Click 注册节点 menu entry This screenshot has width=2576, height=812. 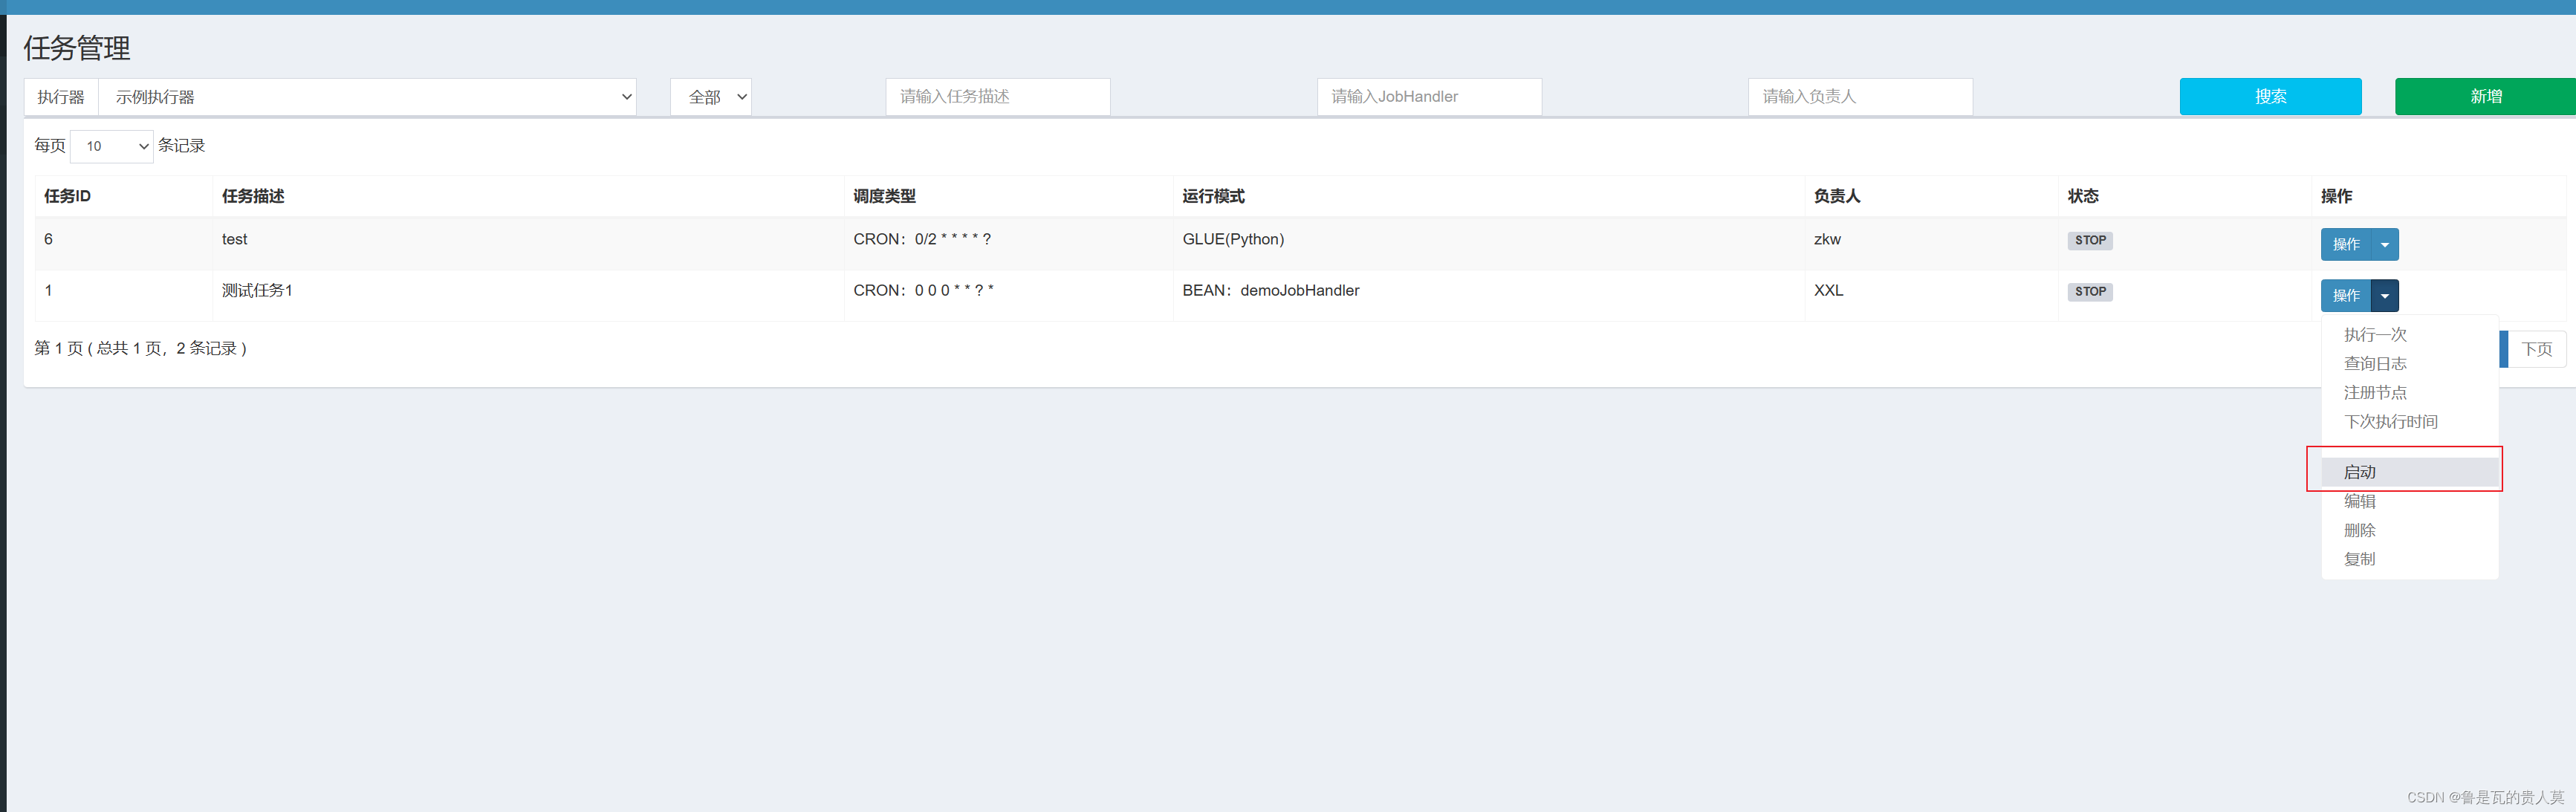2375,393
